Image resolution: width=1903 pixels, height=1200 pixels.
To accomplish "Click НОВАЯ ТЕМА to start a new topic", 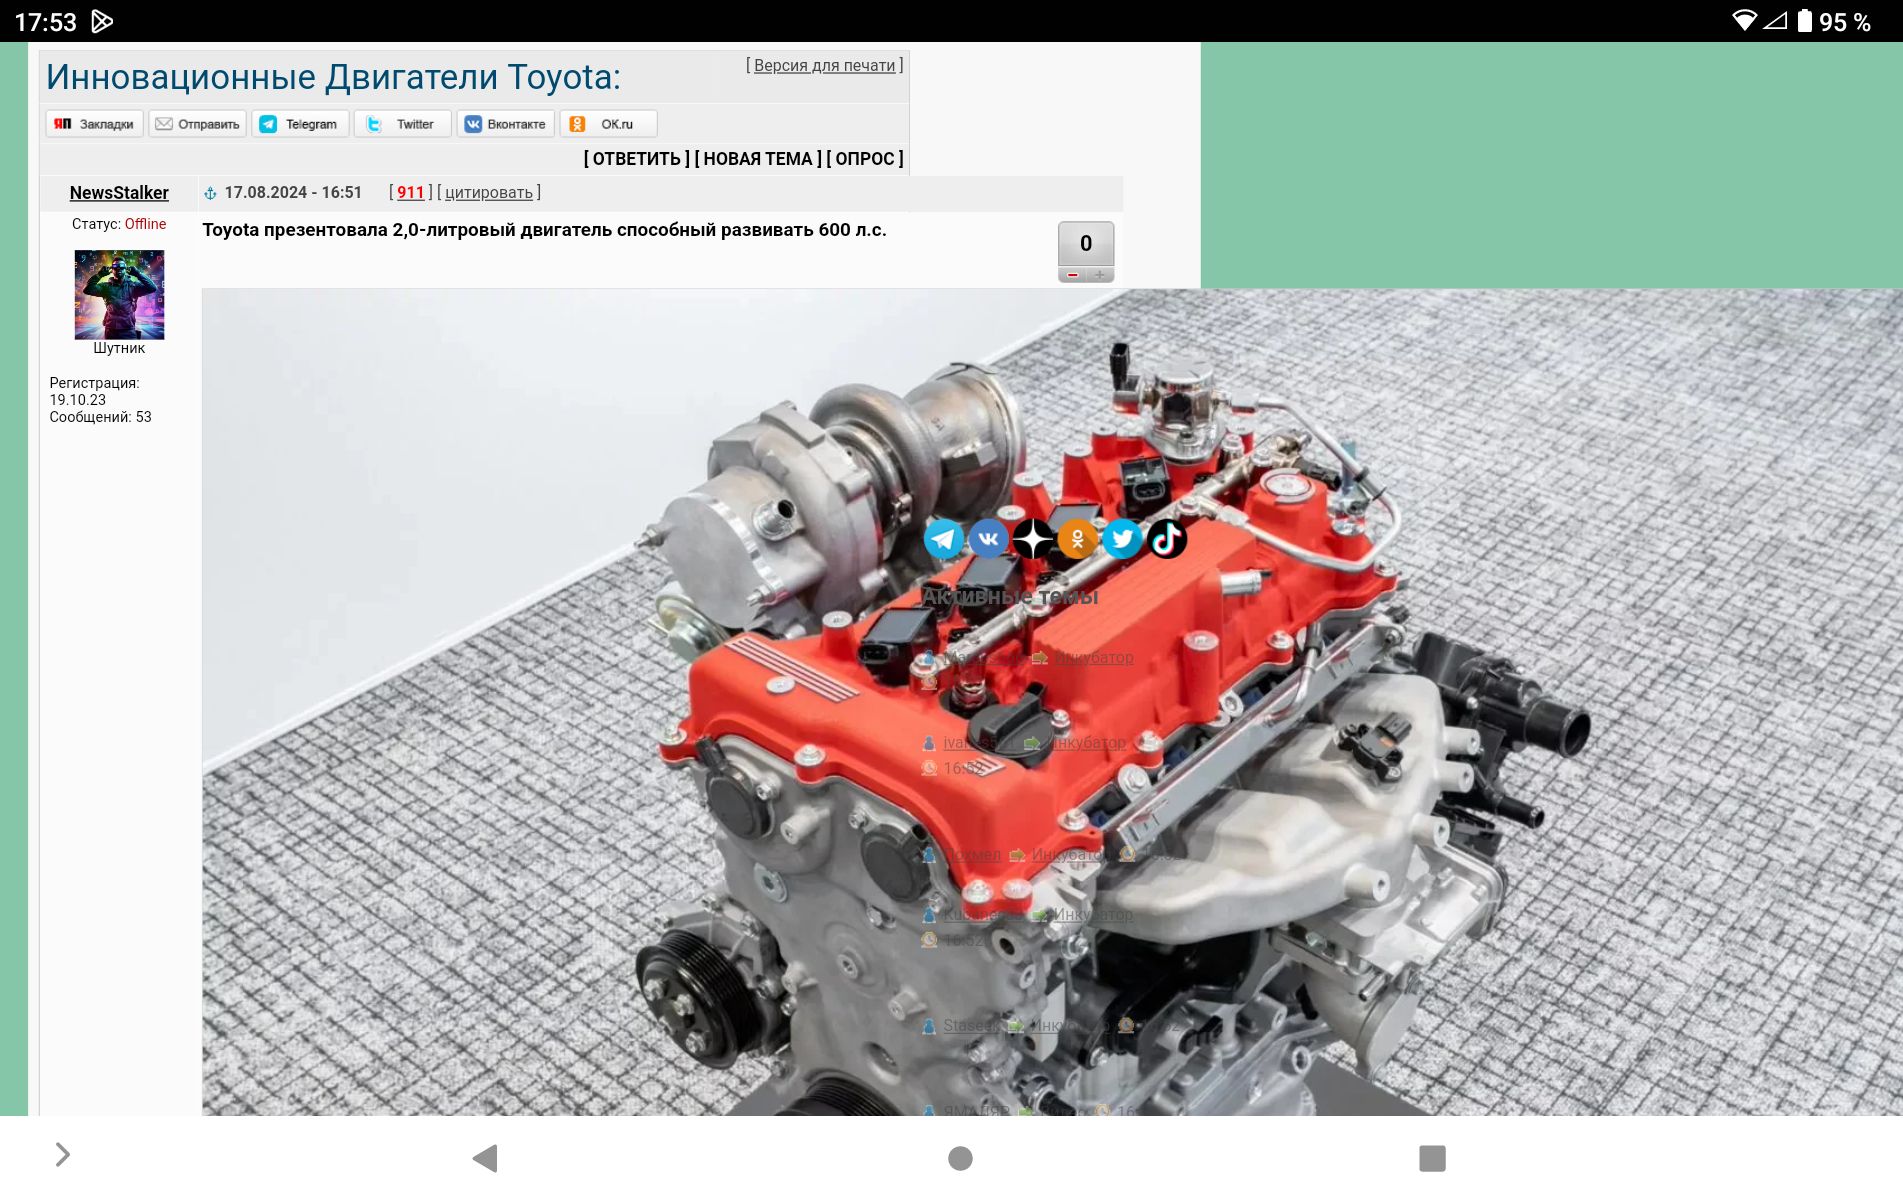I will click(758, 159).
